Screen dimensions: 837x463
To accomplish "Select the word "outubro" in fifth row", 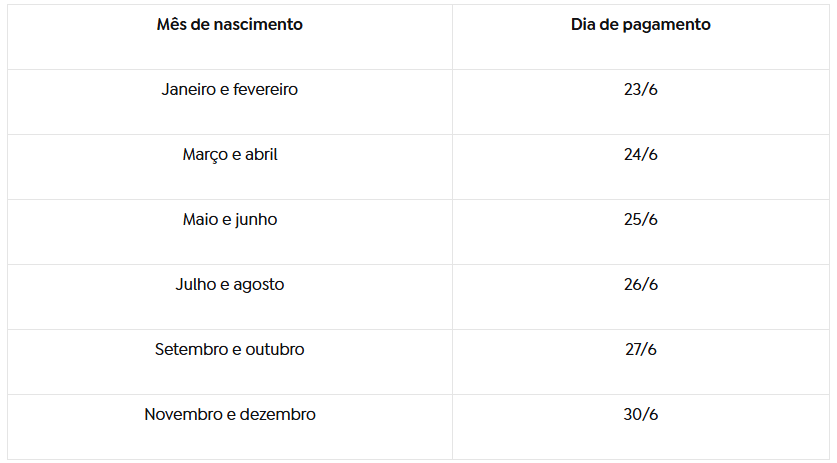I will tap(274, 350).
